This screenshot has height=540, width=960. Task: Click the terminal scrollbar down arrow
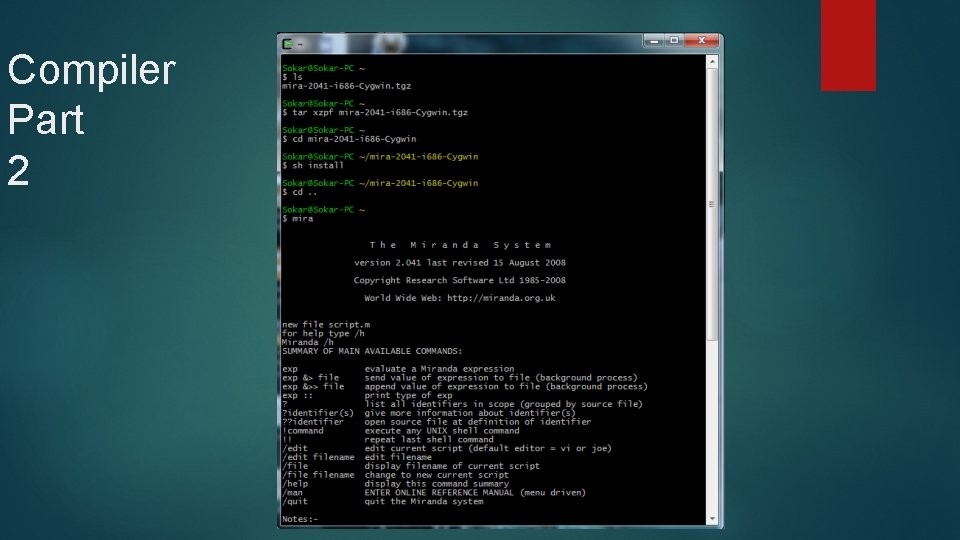tap(712, 519)
